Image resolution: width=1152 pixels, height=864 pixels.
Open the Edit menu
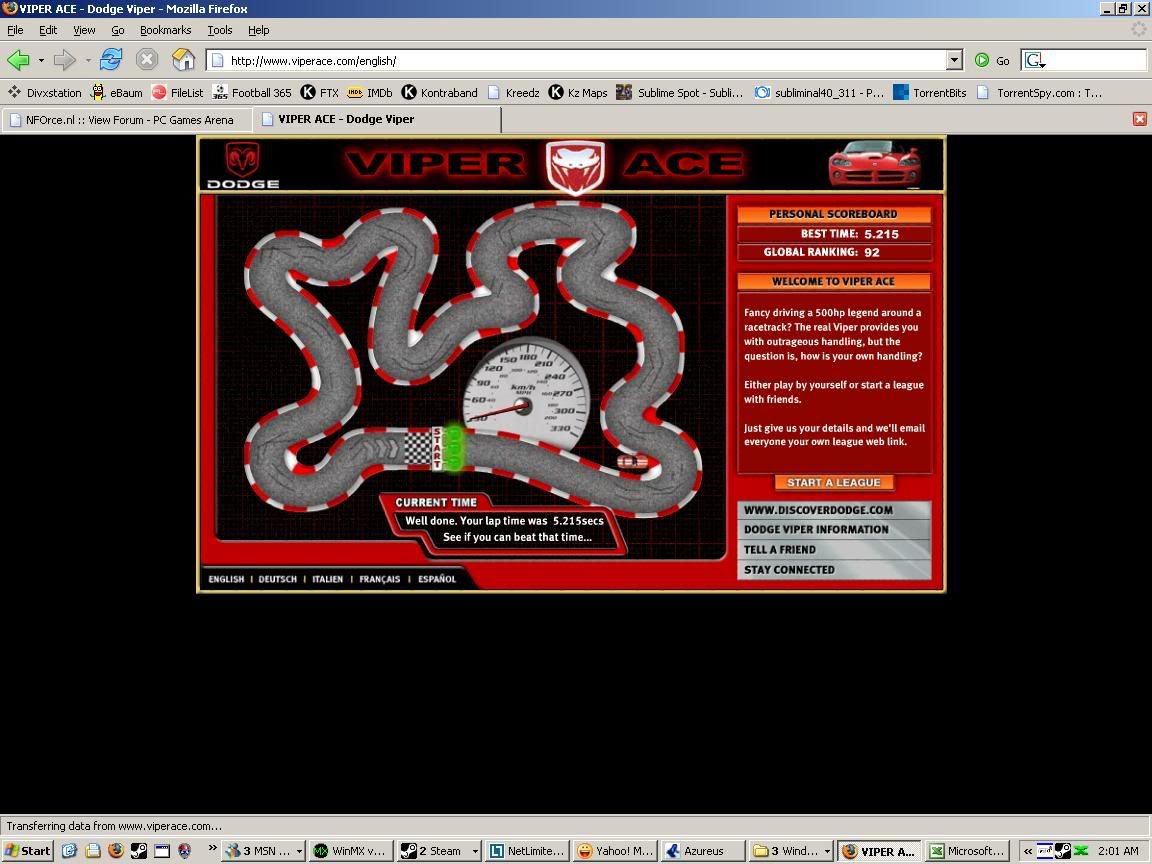click(x=48, y=30)
